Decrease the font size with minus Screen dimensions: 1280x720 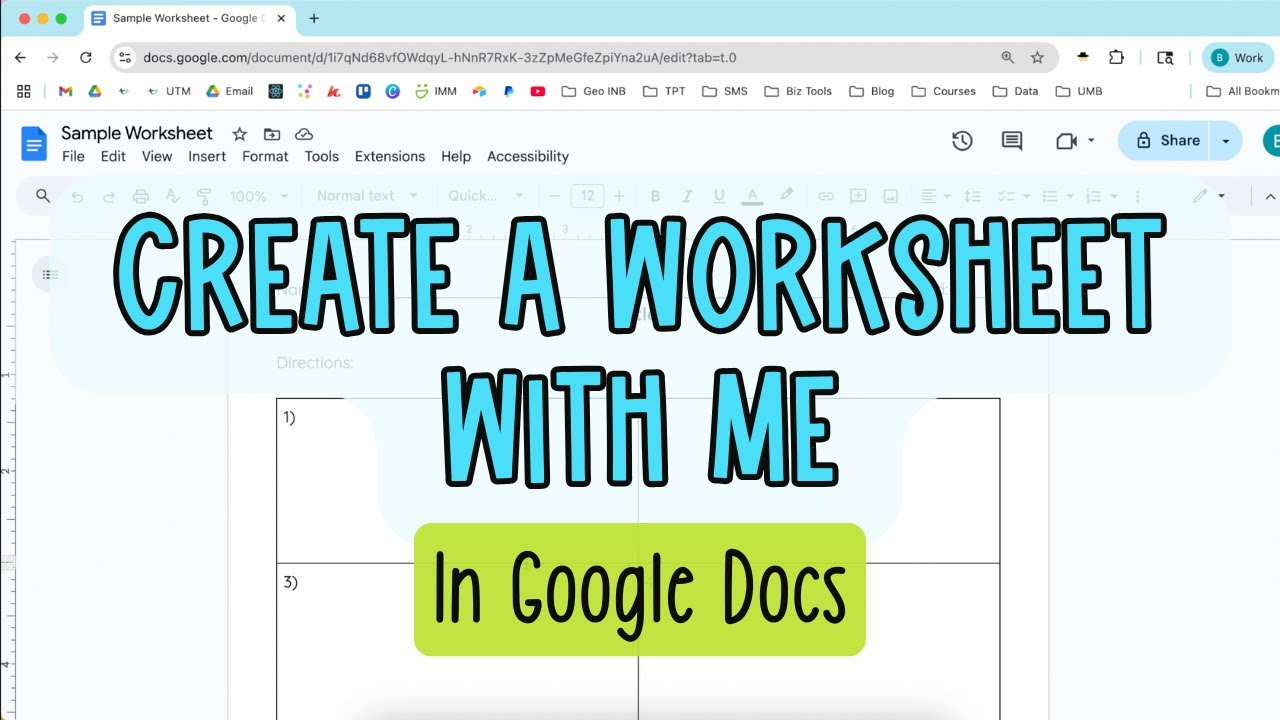point(555,196)
